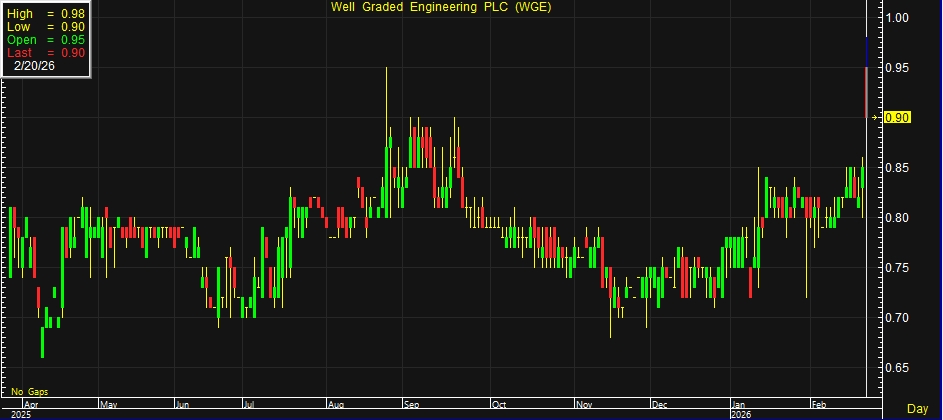Click the latest red candle at far right

point(866,92)
